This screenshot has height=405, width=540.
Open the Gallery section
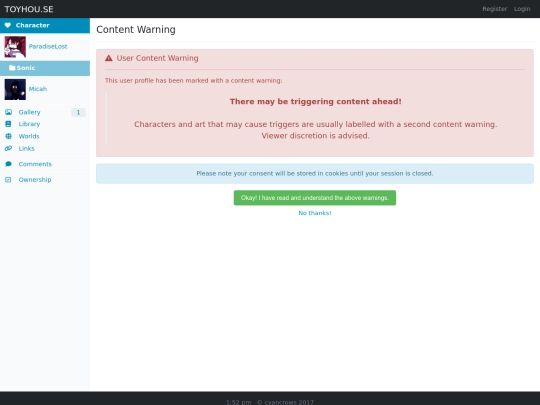(x=30, y=112)
